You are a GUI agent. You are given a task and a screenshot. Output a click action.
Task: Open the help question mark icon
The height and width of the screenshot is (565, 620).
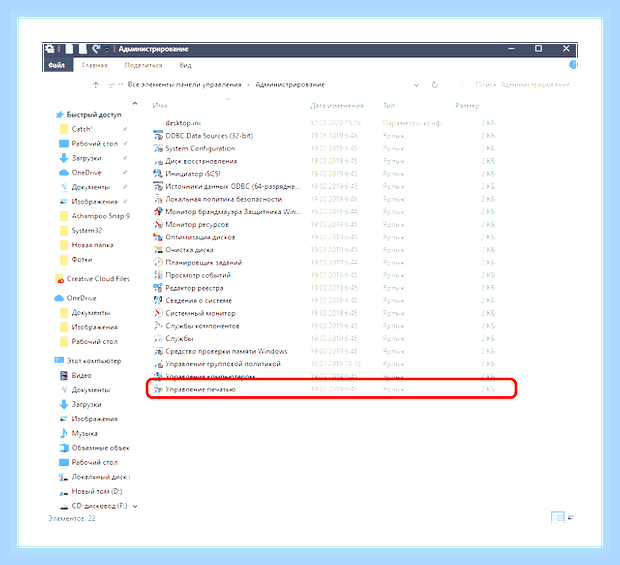[x=573, y=64]
